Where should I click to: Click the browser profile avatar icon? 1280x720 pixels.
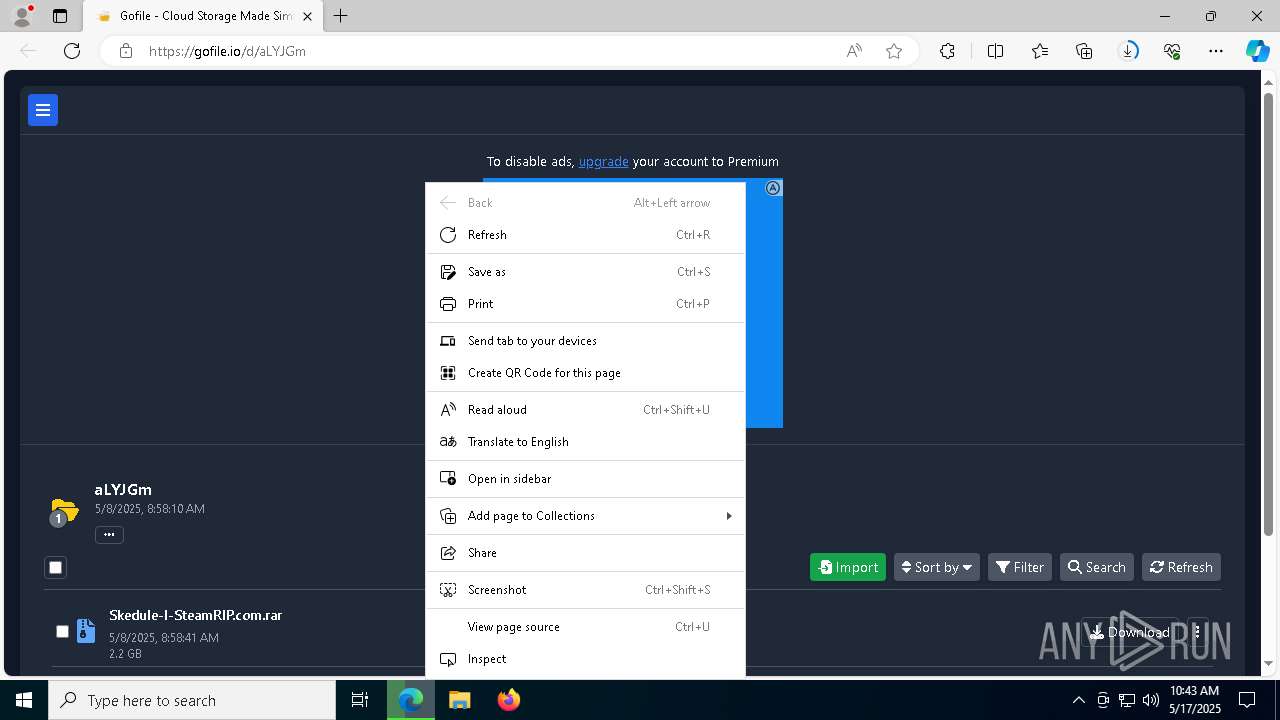[x=21, y=16]
